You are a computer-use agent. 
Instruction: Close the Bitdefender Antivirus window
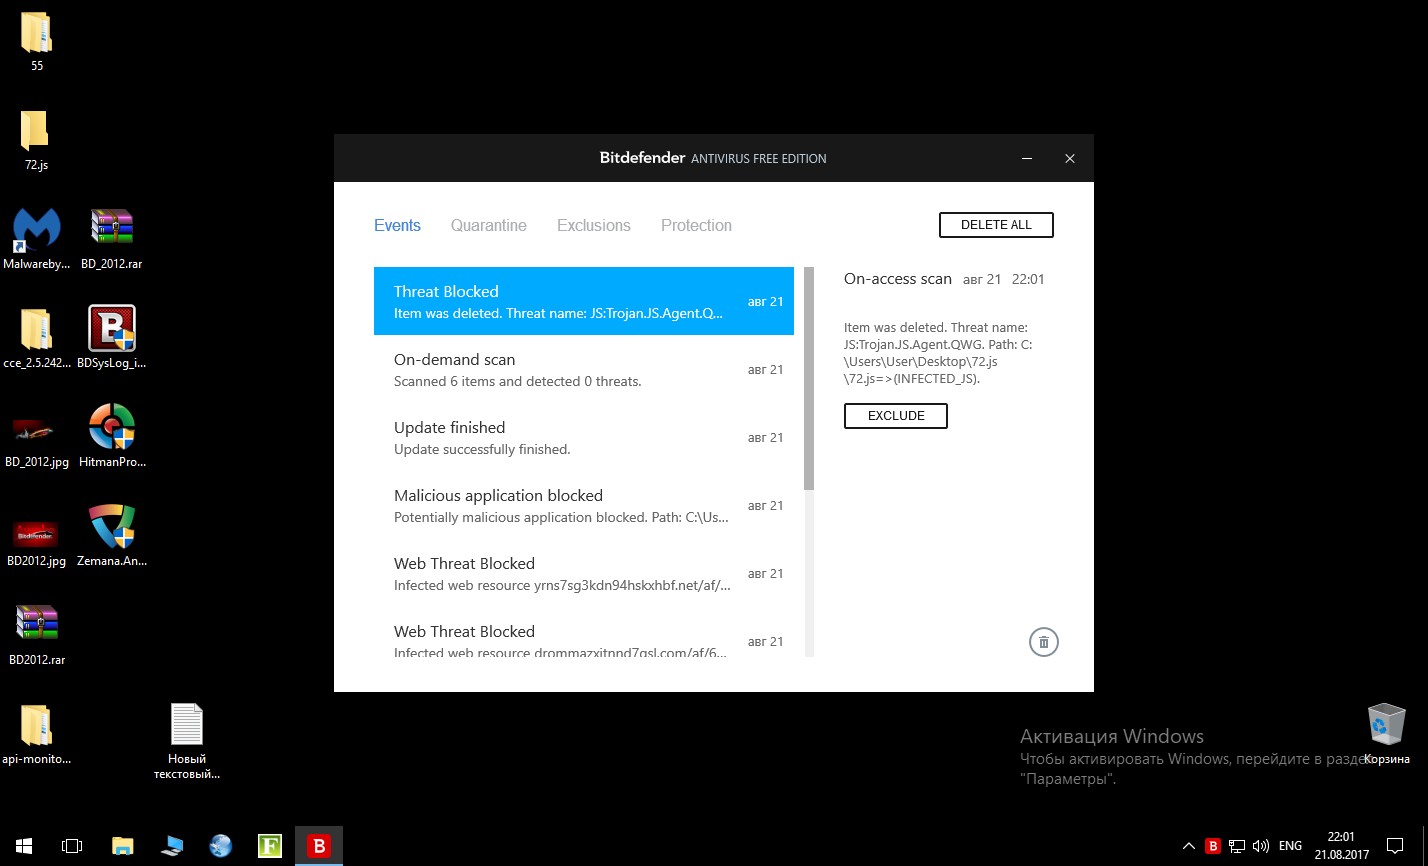tap(1069, 159)
